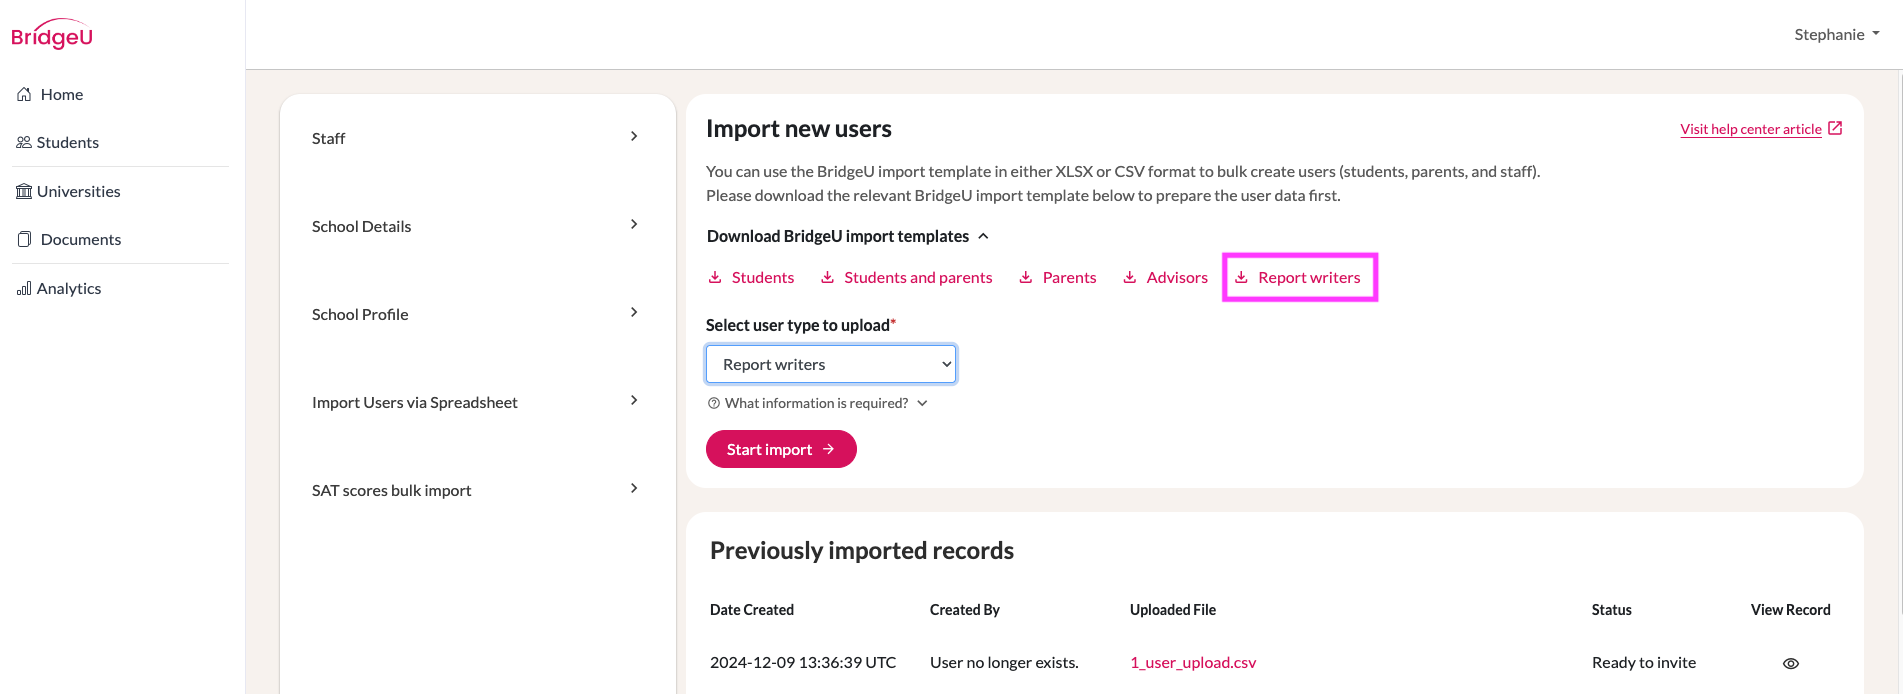The height and width of the screenshot is (694, 1903).
Task: Click the Universities building icon
Action: [24, 191]
